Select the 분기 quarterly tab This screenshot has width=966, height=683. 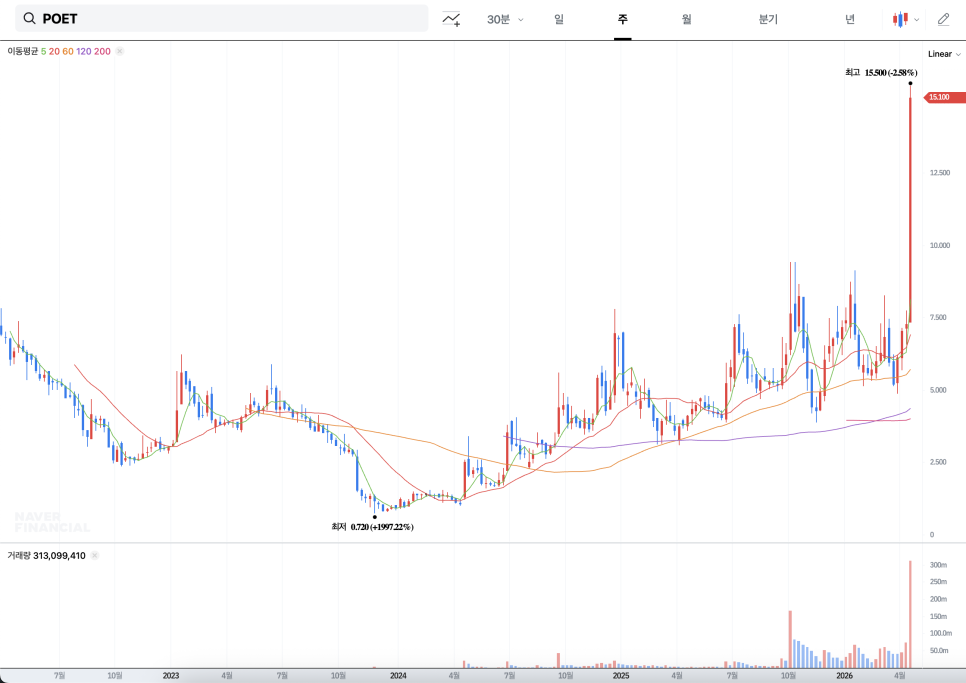tap(768, 19)
